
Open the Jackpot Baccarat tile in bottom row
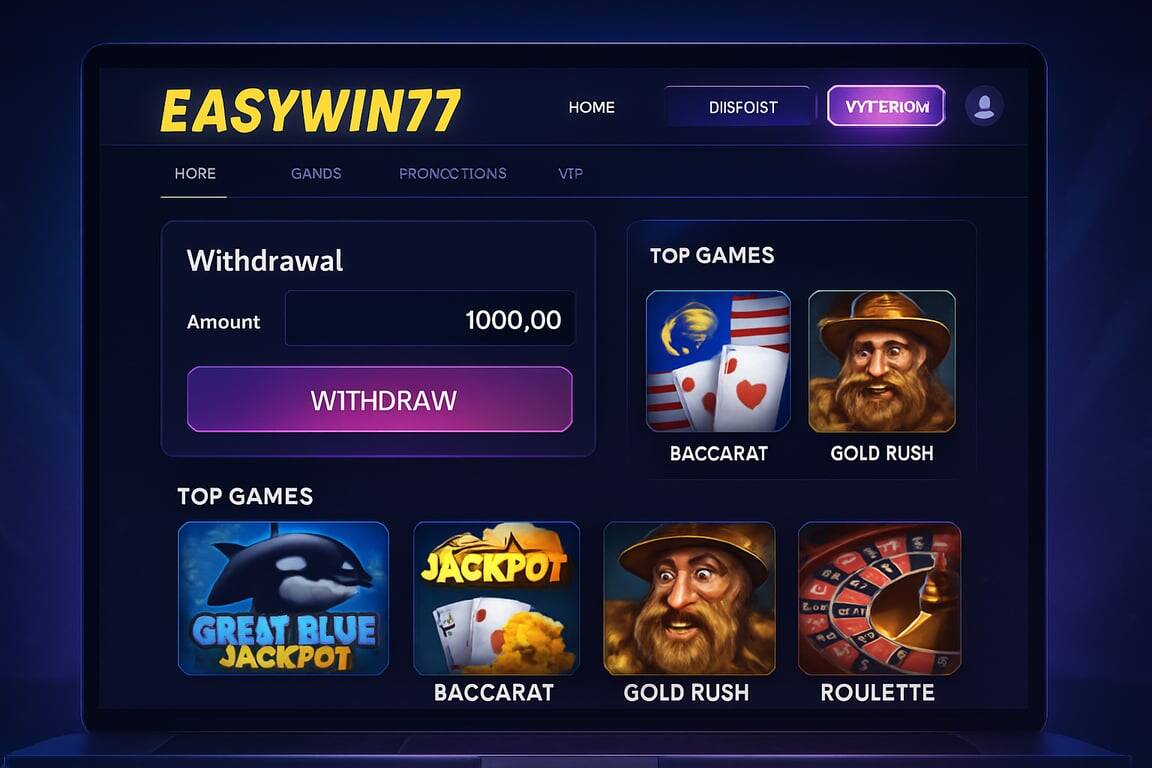point(497,598)
